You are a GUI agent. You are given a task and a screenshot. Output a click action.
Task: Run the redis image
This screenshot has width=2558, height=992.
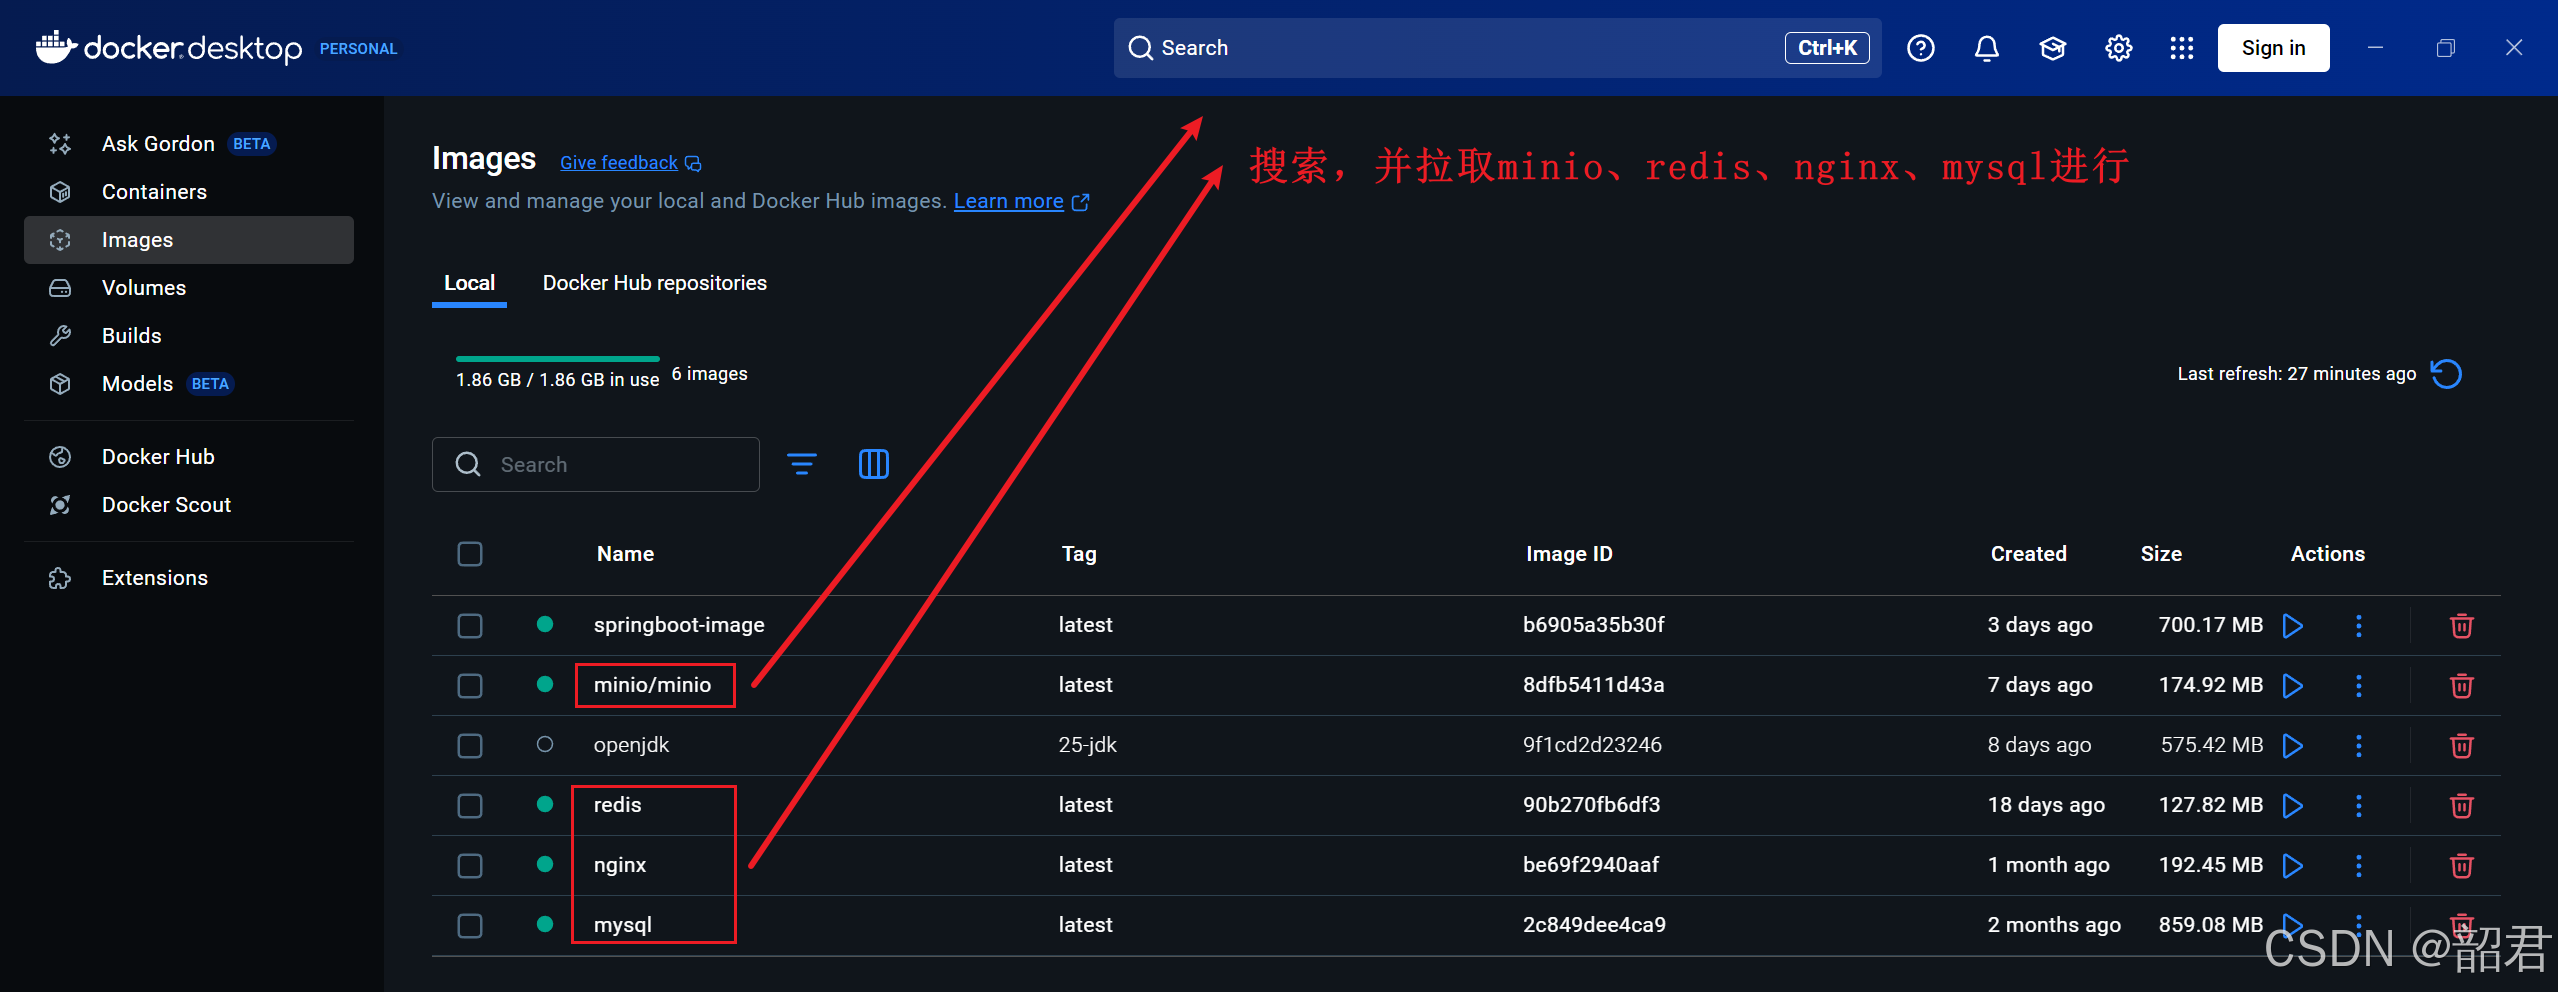2293,806
